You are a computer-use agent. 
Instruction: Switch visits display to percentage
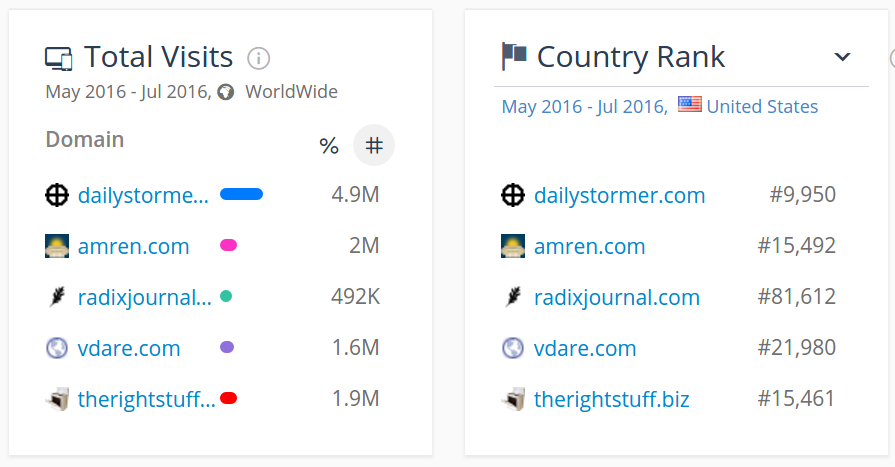[329, 147]
